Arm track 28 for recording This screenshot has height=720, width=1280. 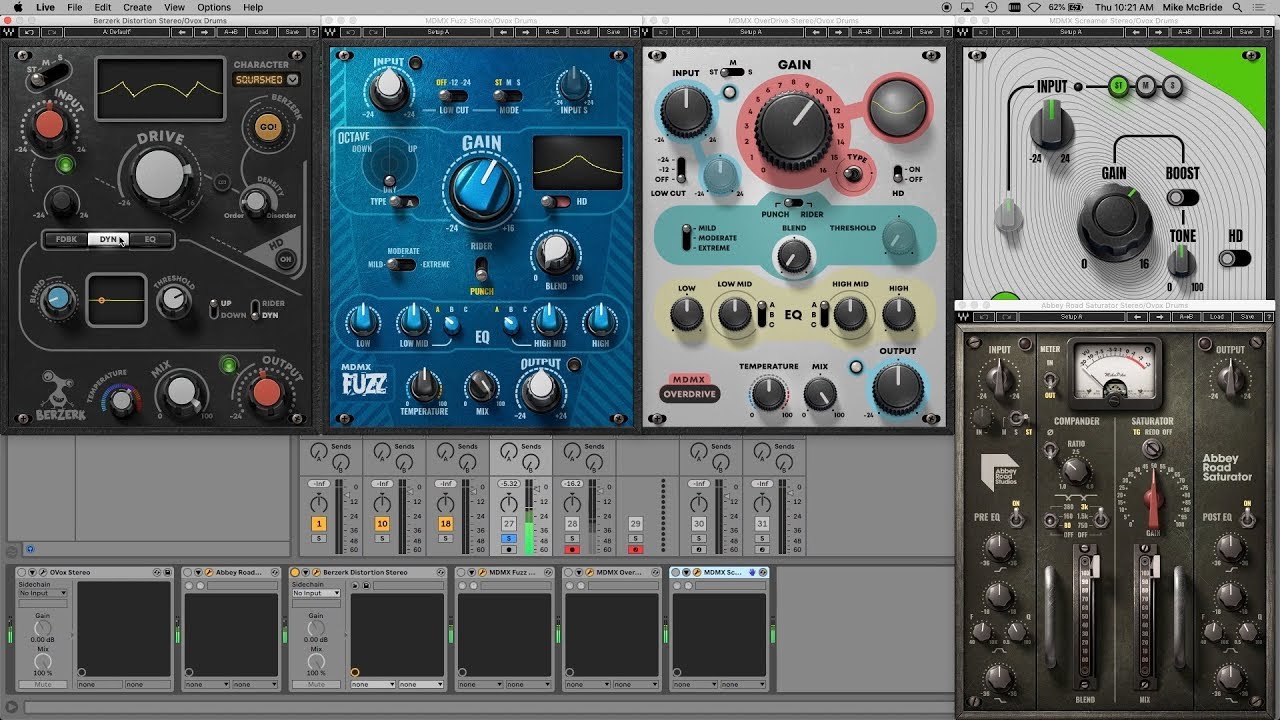[572, 549]
